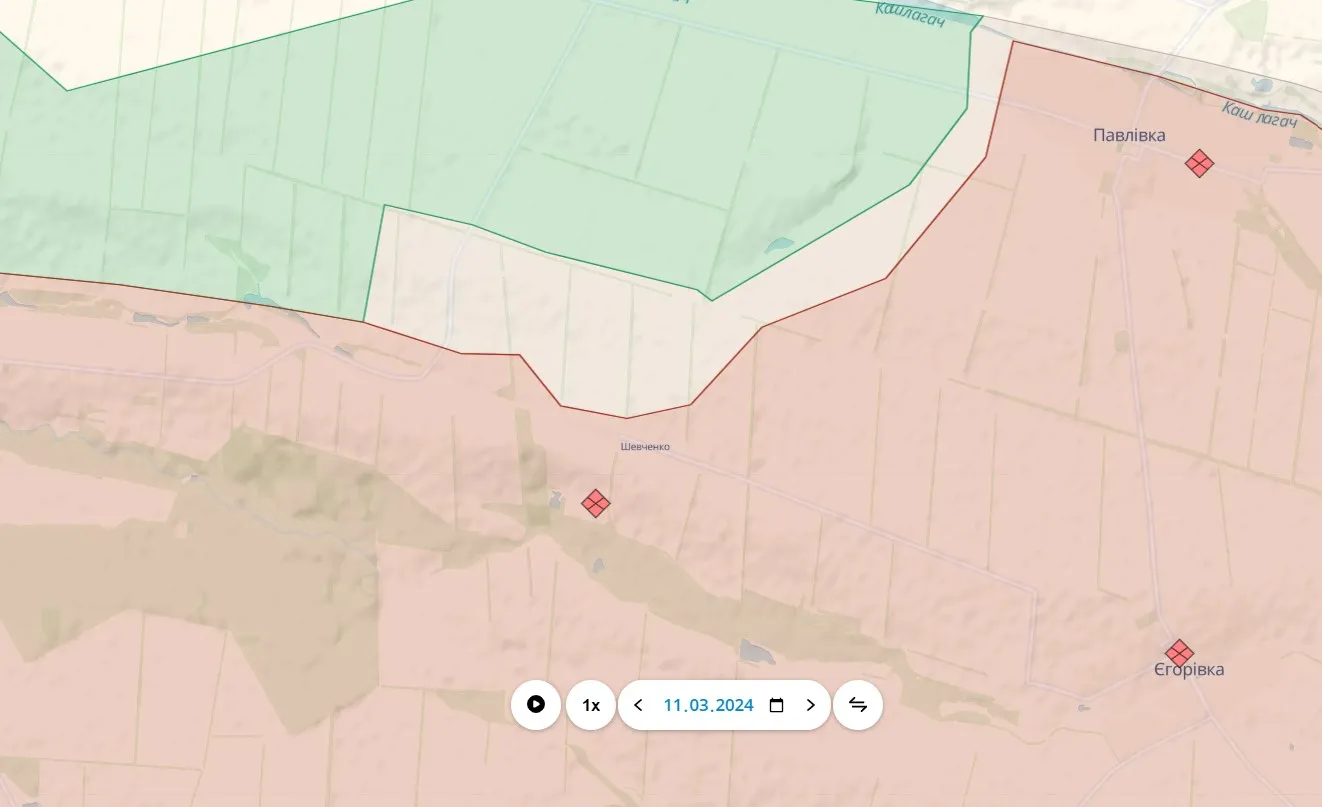Change the 1x playback speed
Screen dimensions: 1322x807
point(591,705)
